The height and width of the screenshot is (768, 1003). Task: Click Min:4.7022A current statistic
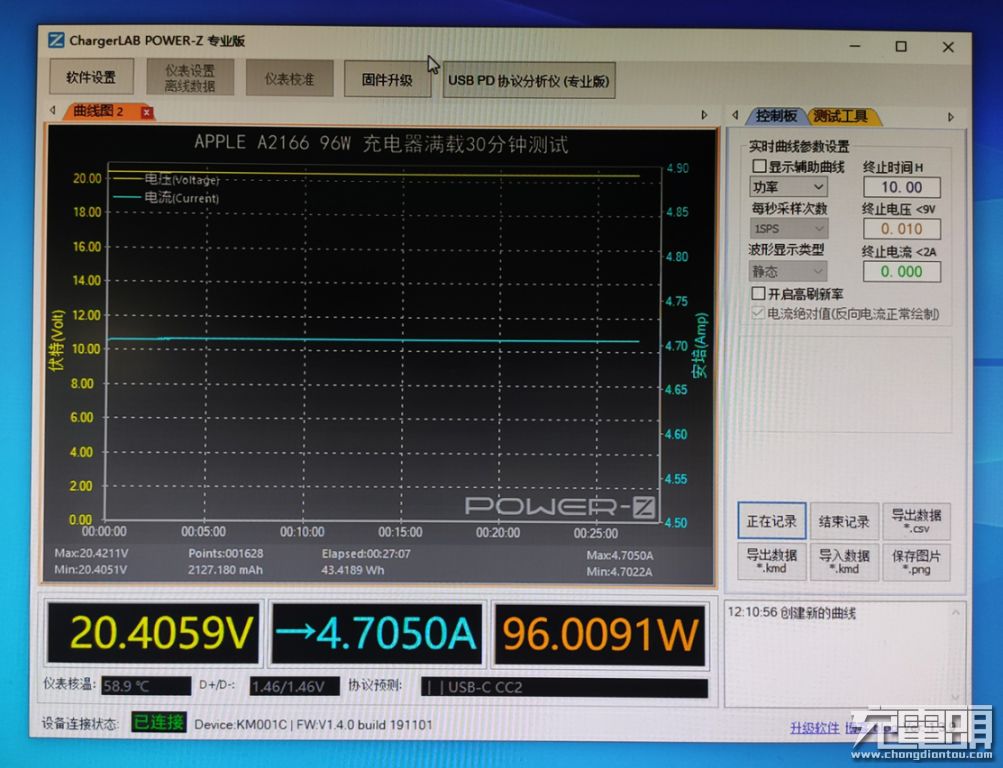619,572
